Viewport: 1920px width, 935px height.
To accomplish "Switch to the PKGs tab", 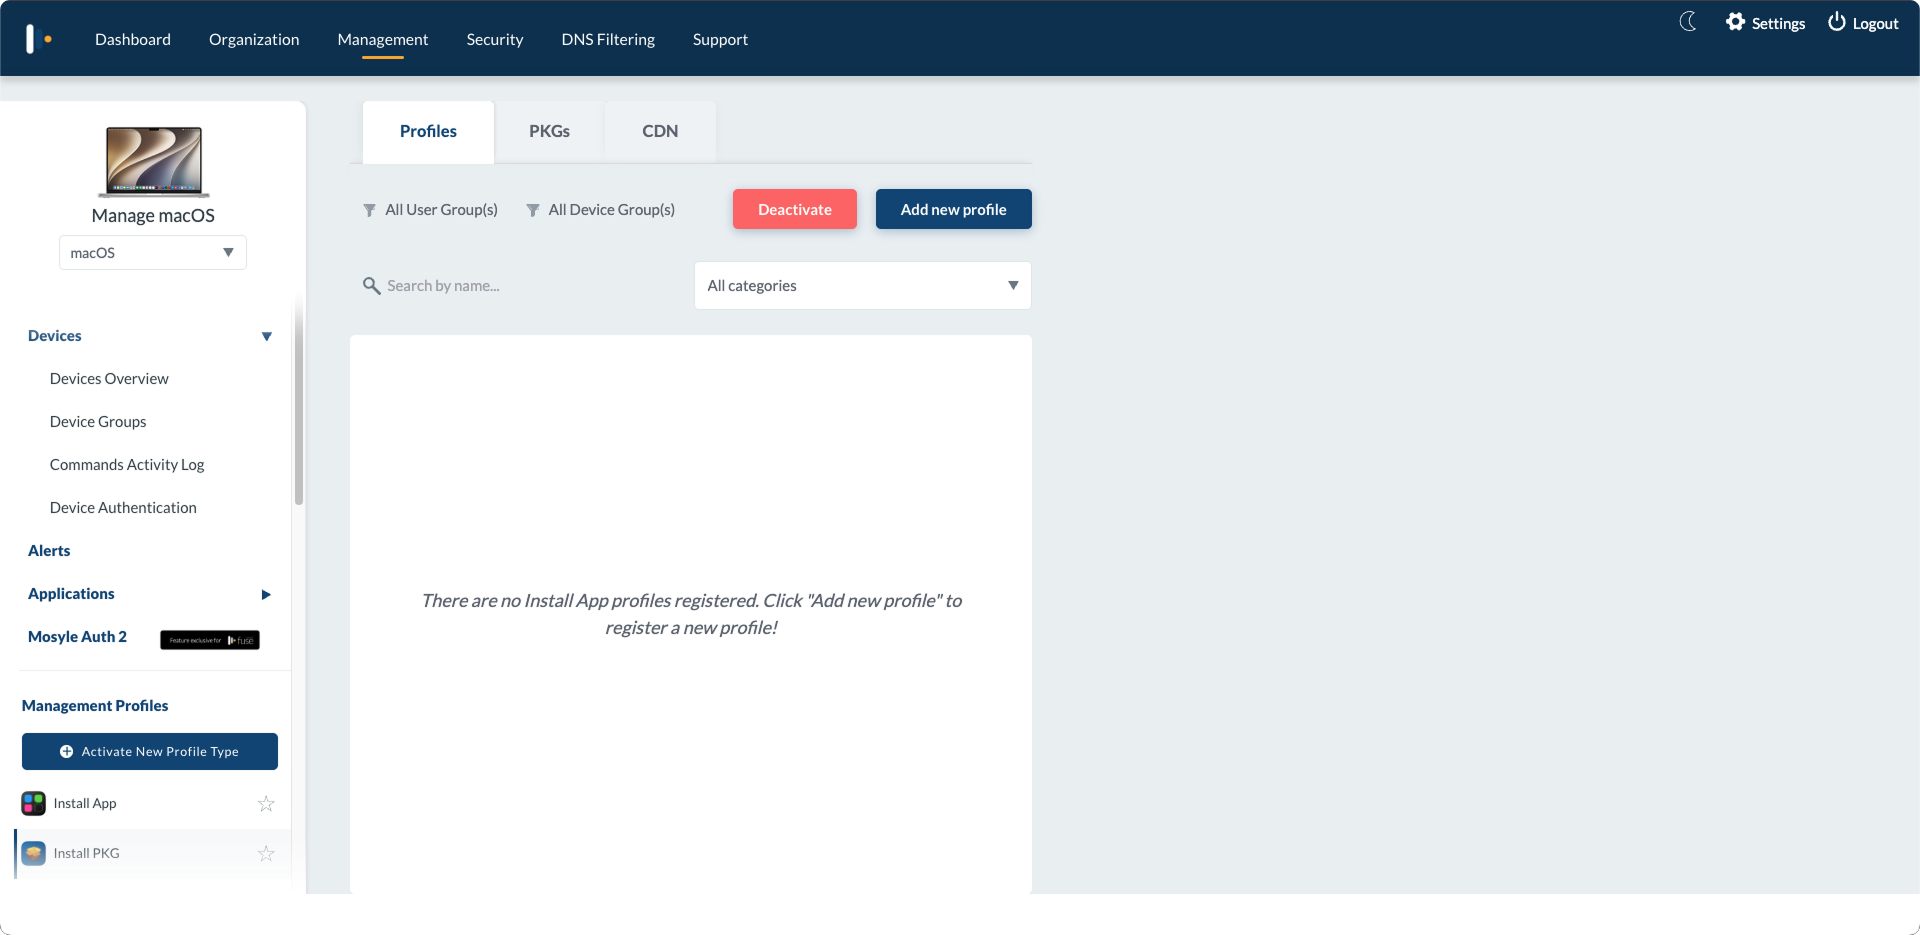I will pyautogui.click(x=549, y=132).
